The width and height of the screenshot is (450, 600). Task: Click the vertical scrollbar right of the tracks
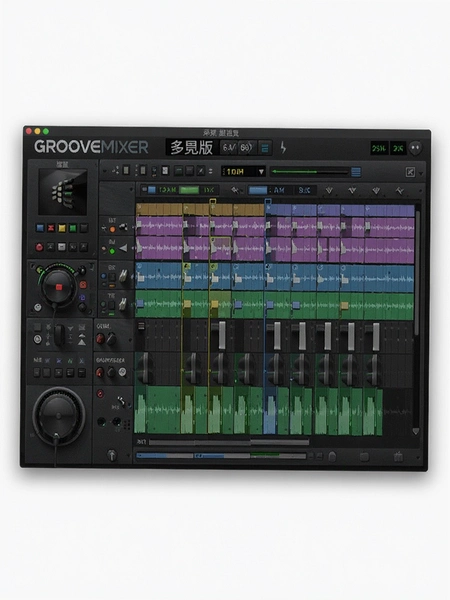point(418,274)
